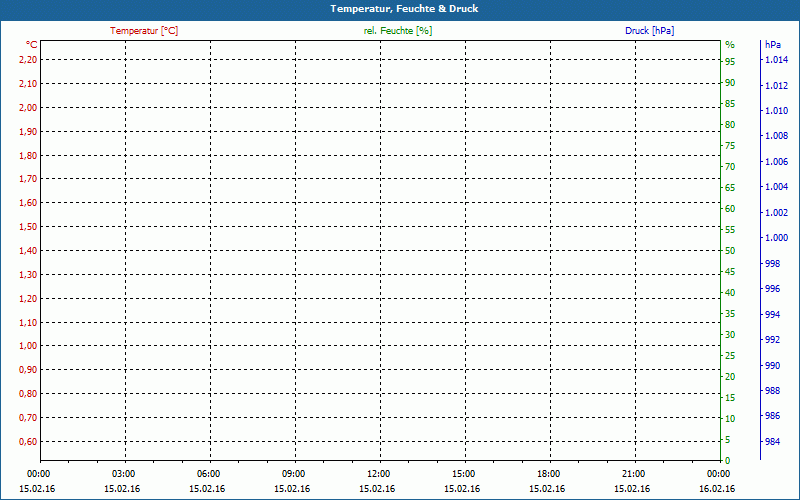The height and width of the screenshot is (500, 800).
Task: Click the blue "998" pressure axis value
Action: click(x=772, y=264)
